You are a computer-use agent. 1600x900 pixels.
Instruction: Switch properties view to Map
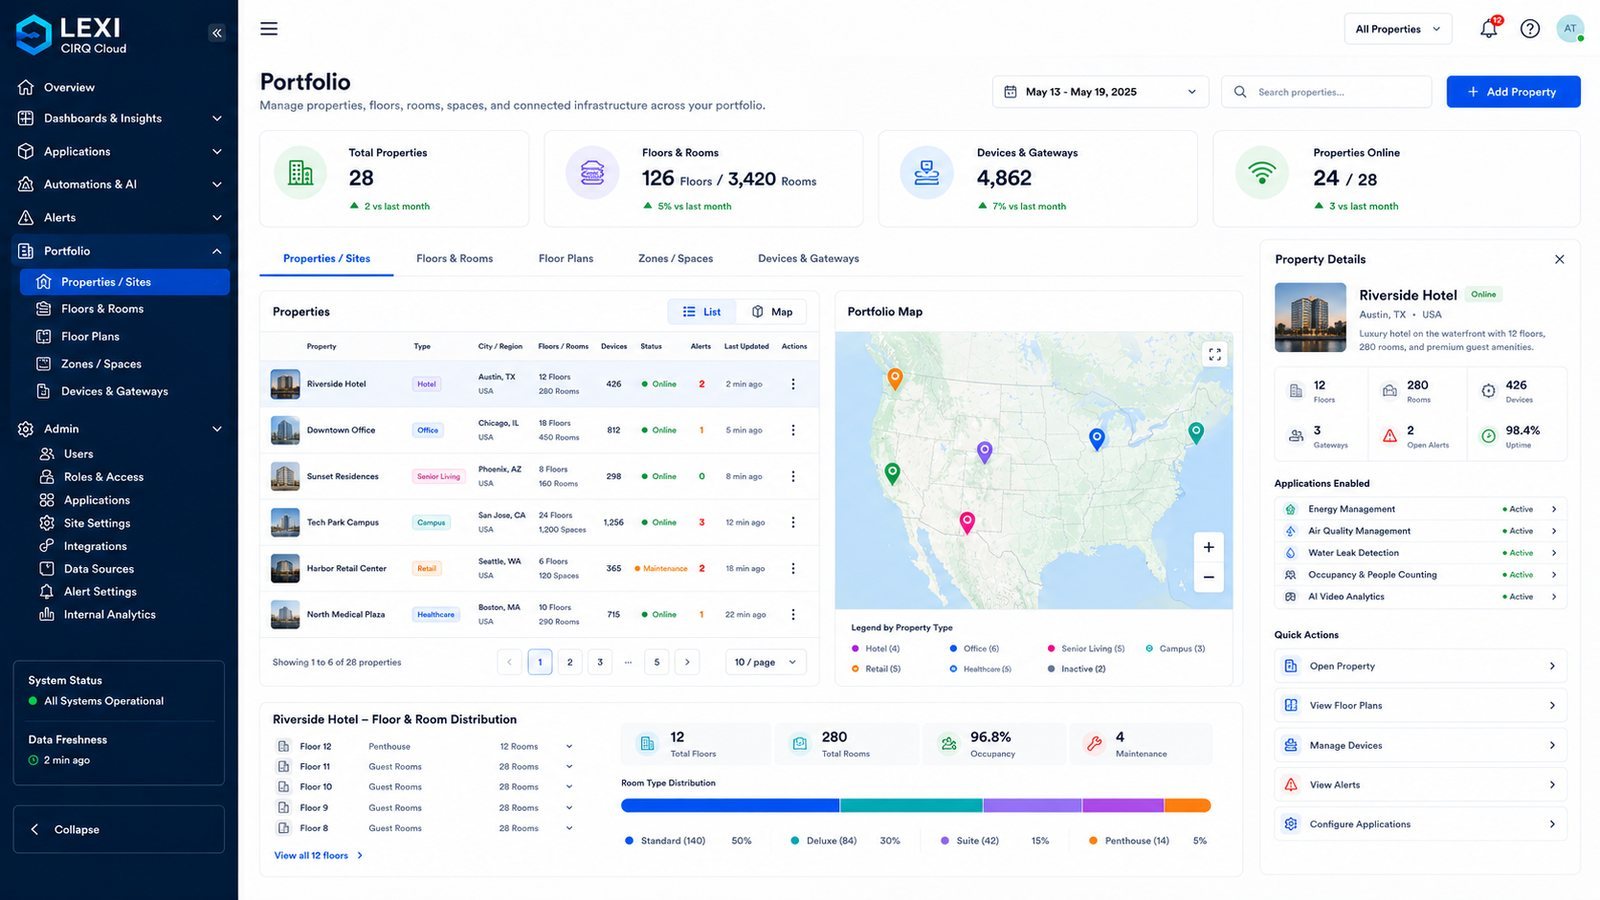[x=772, y=312]
